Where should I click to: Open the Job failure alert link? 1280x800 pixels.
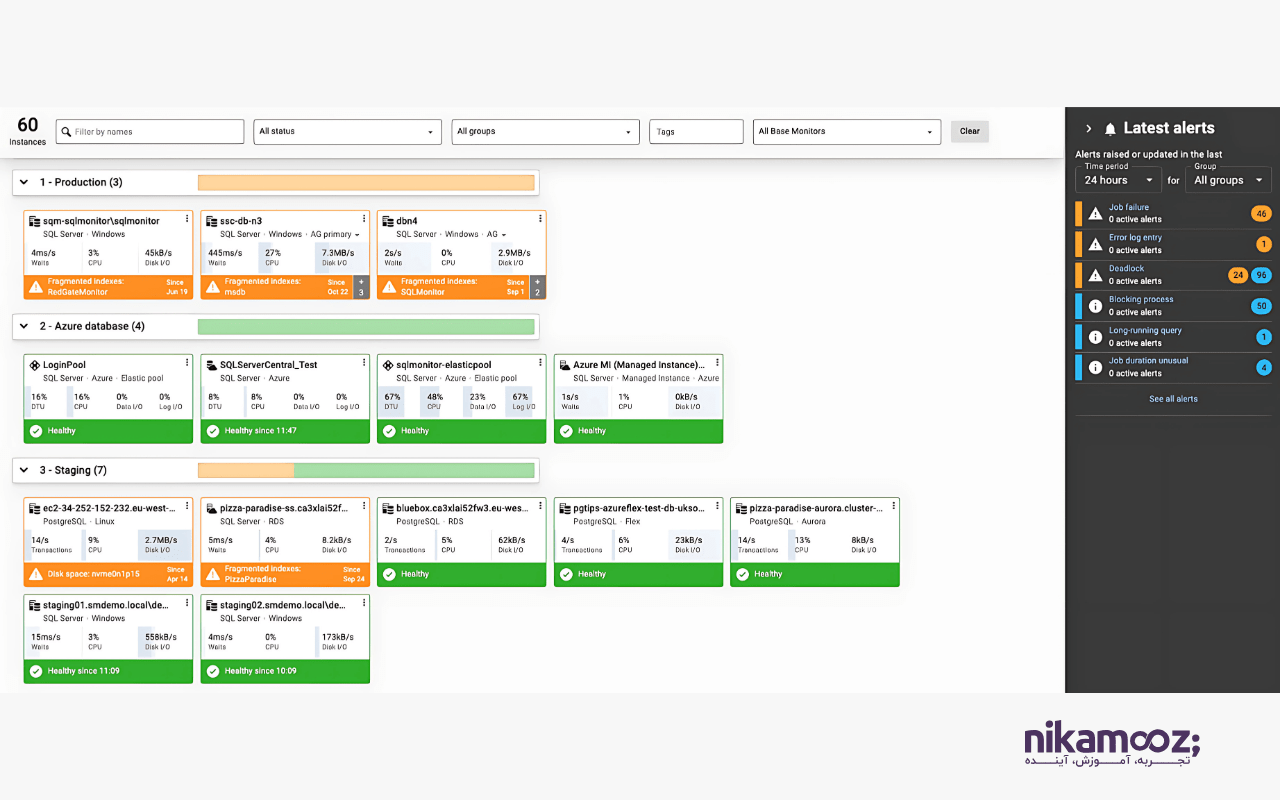pos(1129,207)
